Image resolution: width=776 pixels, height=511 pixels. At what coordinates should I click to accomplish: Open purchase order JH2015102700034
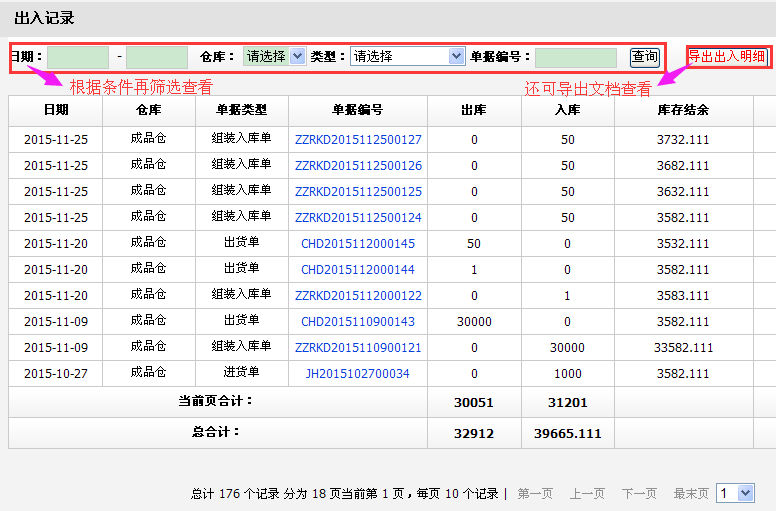pyautogui.click(x=358, y=374)
